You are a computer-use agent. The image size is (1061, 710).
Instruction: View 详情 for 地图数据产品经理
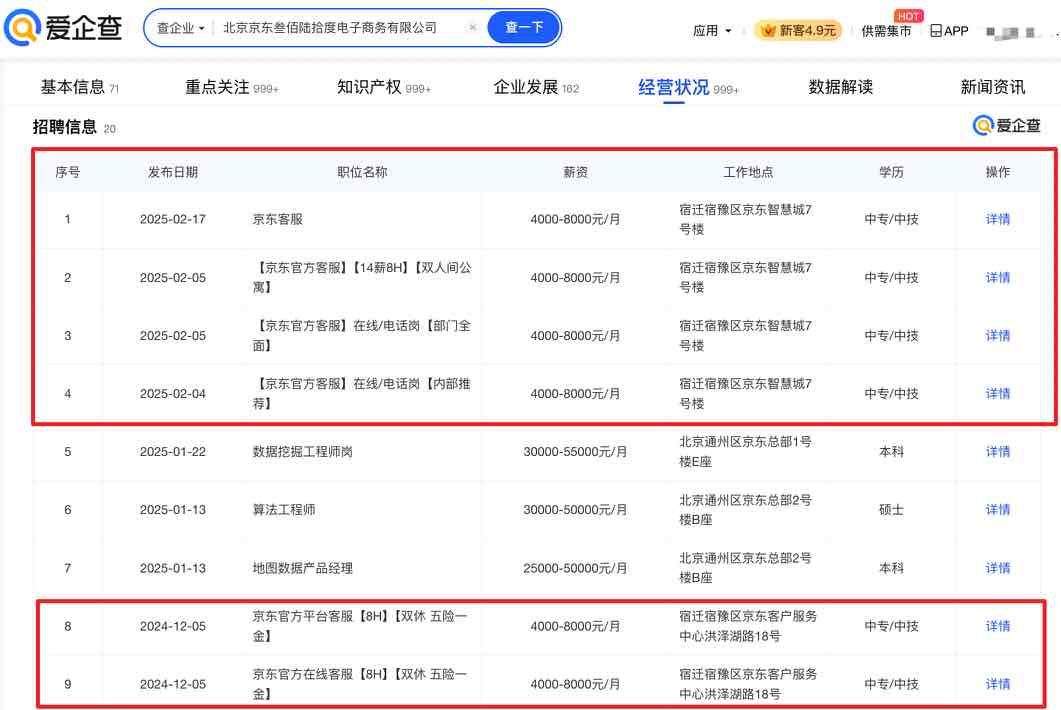coord(997,568)
